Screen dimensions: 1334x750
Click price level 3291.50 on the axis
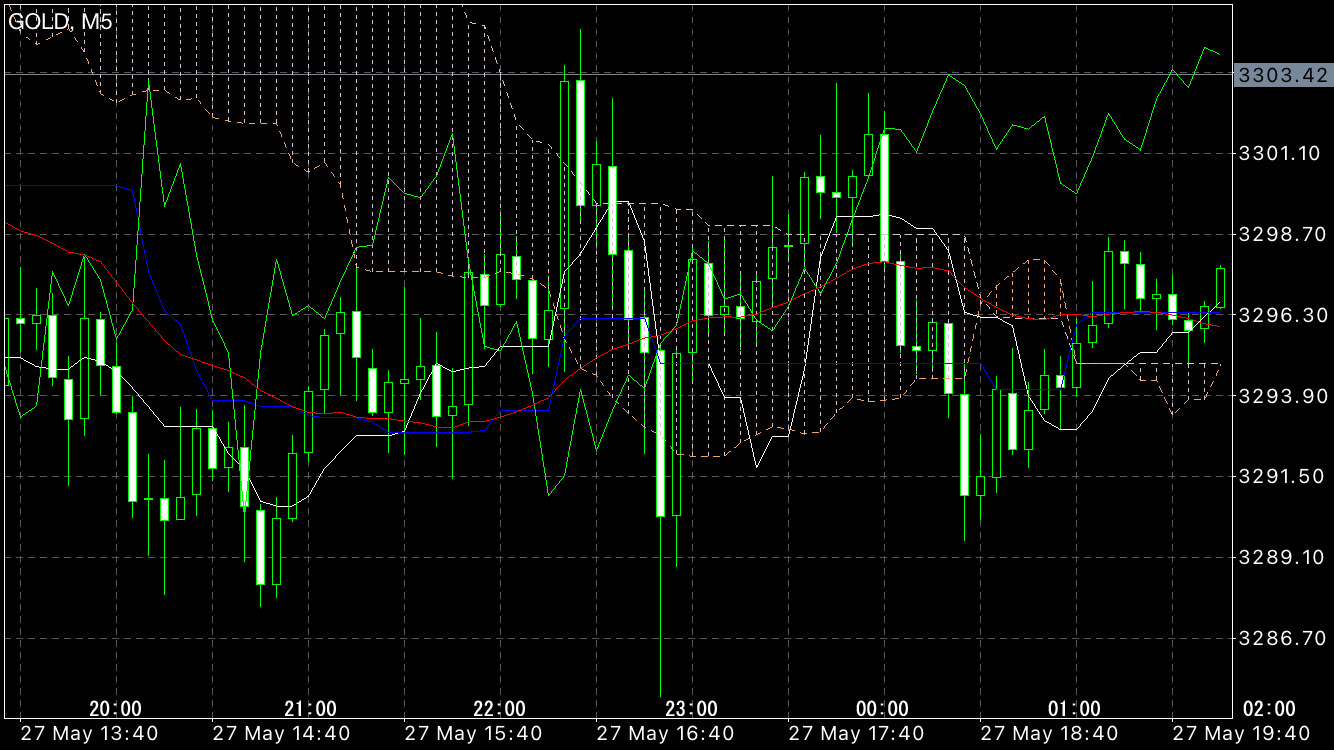1282,476
